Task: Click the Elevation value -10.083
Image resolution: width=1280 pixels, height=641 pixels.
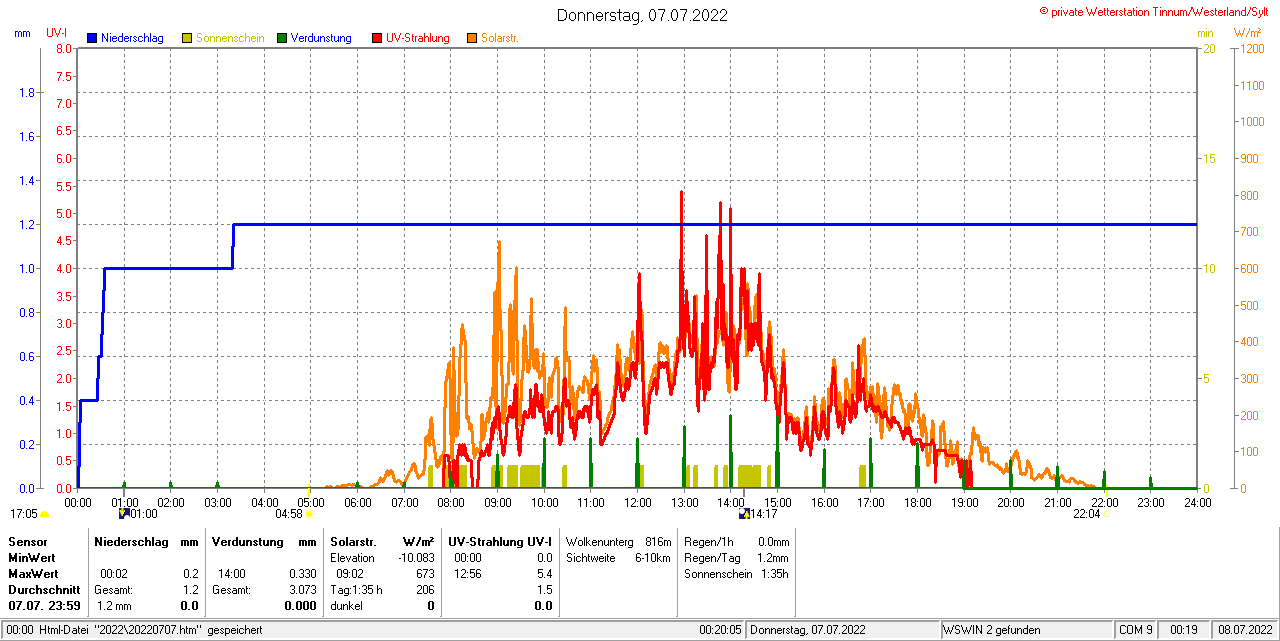Action: tap(414, 557)
